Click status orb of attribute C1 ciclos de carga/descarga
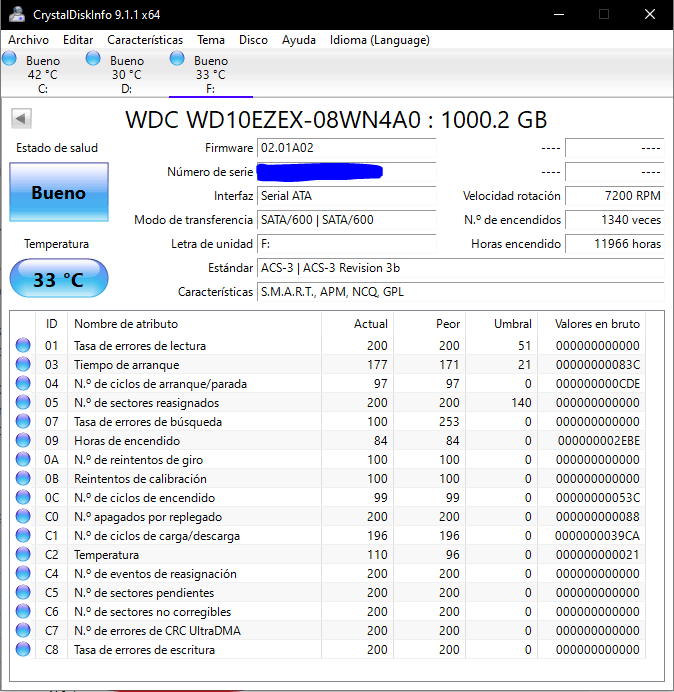Image resolution: width=674 pixels, height=692 pixels. pos(23,535)
